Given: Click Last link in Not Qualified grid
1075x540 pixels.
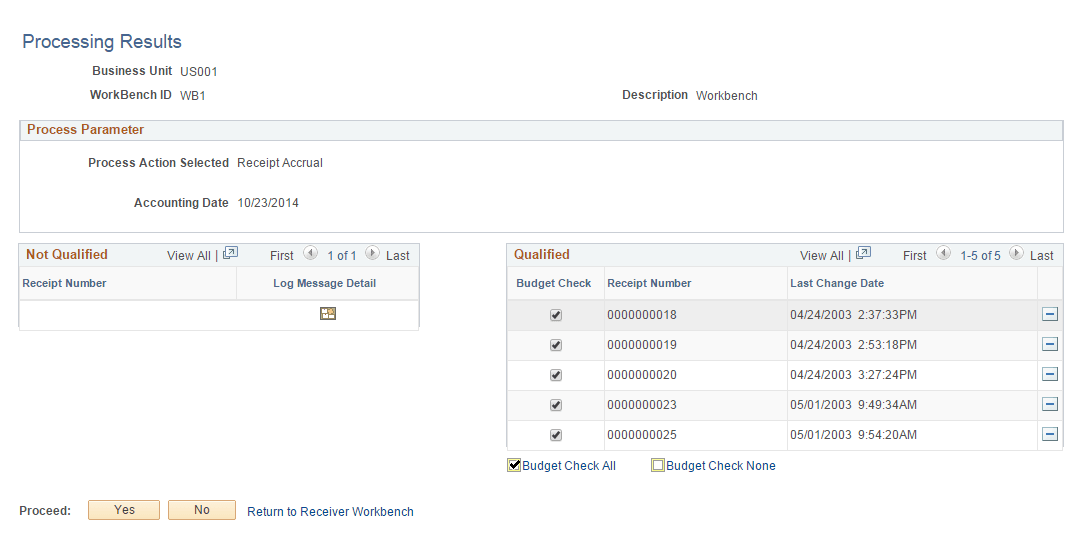Looking at the screenshot, I should [398, 256].
